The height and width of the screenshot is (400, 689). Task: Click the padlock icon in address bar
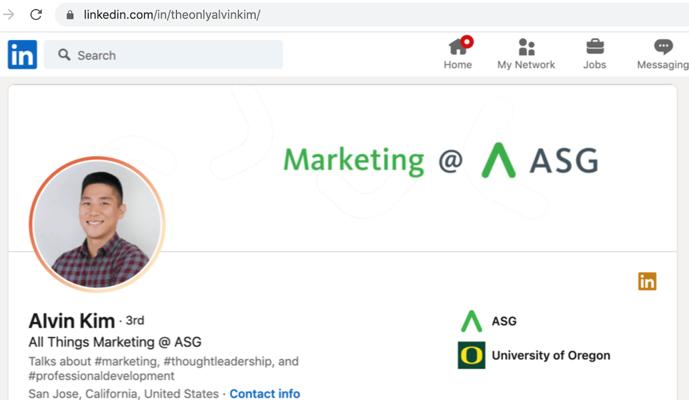coord(69,15)
